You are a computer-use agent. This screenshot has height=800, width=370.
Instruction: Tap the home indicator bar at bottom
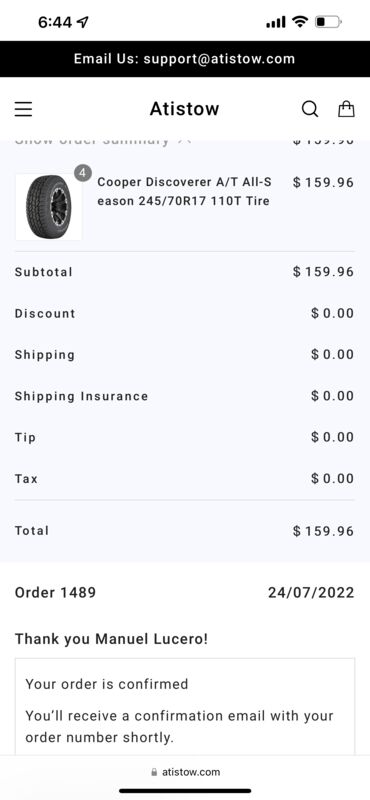click(185, 791)
